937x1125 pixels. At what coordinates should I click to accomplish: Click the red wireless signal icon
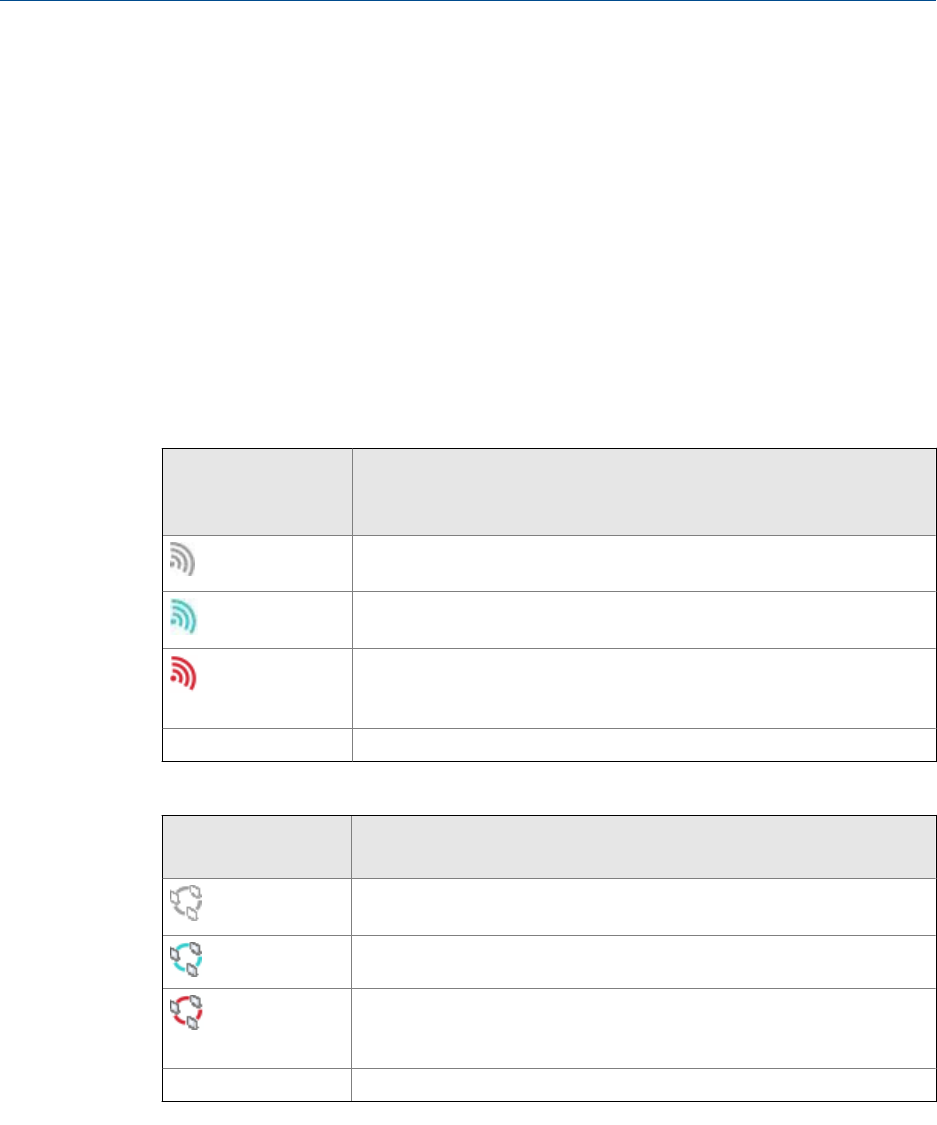point(183,674)
